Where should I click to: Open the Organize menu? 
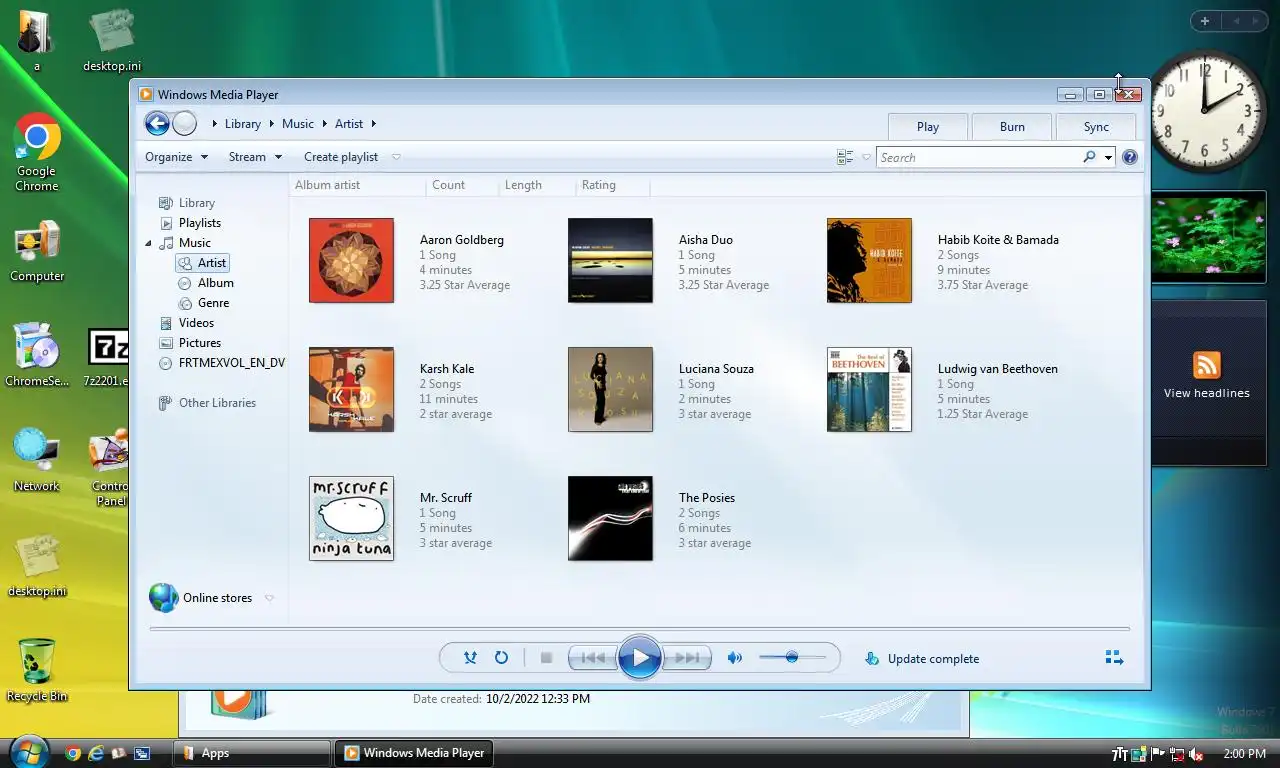pyautogui.click(x=176, y=157)
